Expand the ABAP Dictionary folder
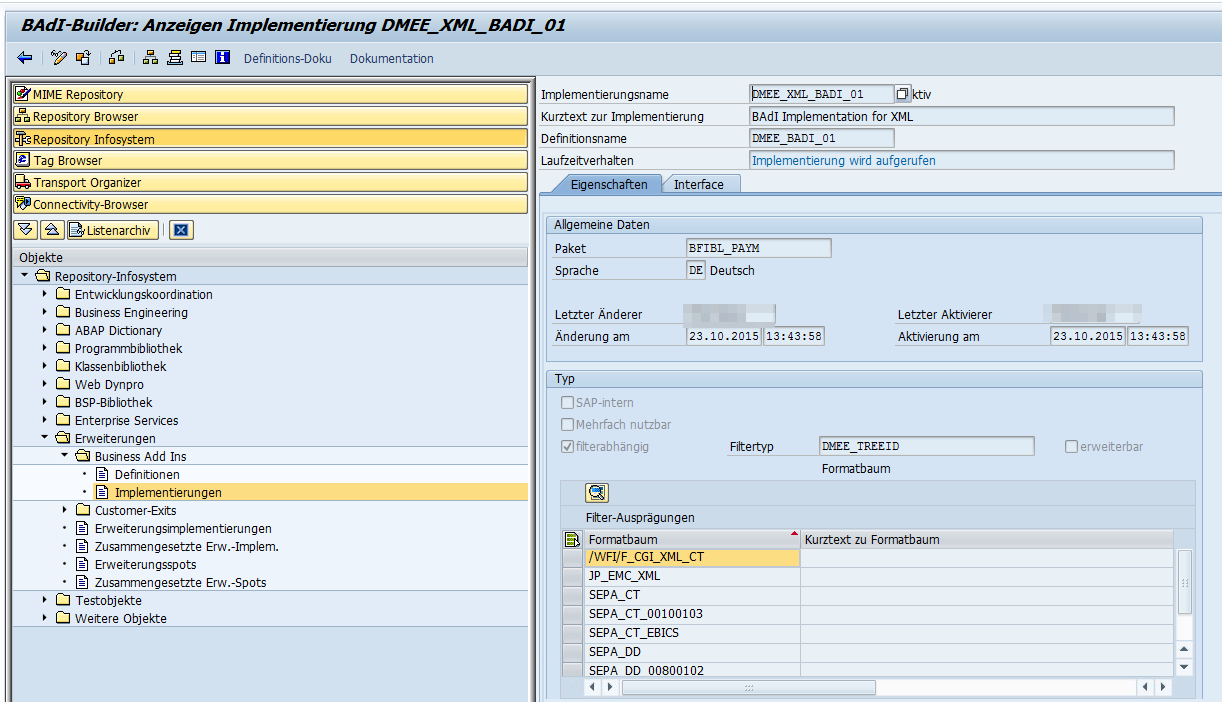This screenshot has width=1222, height=702. coord(45,330)
